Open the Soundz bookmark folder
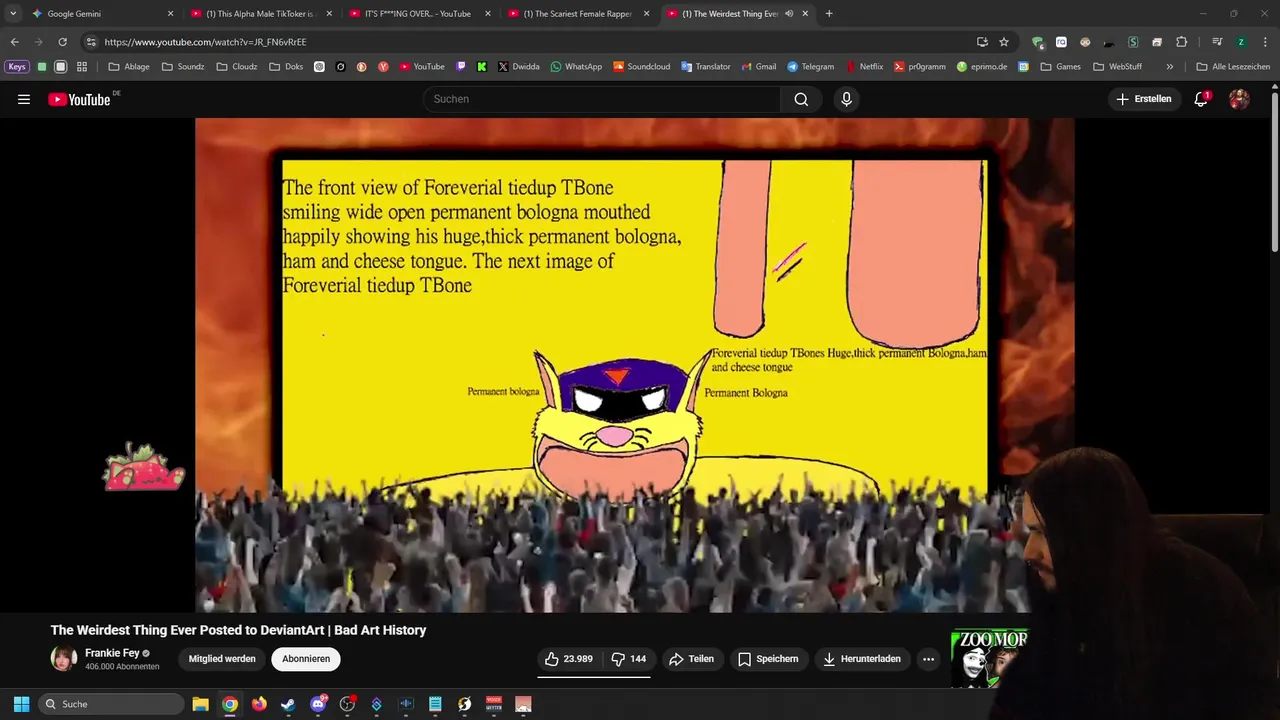1280x720 pixels. point(183,67)
